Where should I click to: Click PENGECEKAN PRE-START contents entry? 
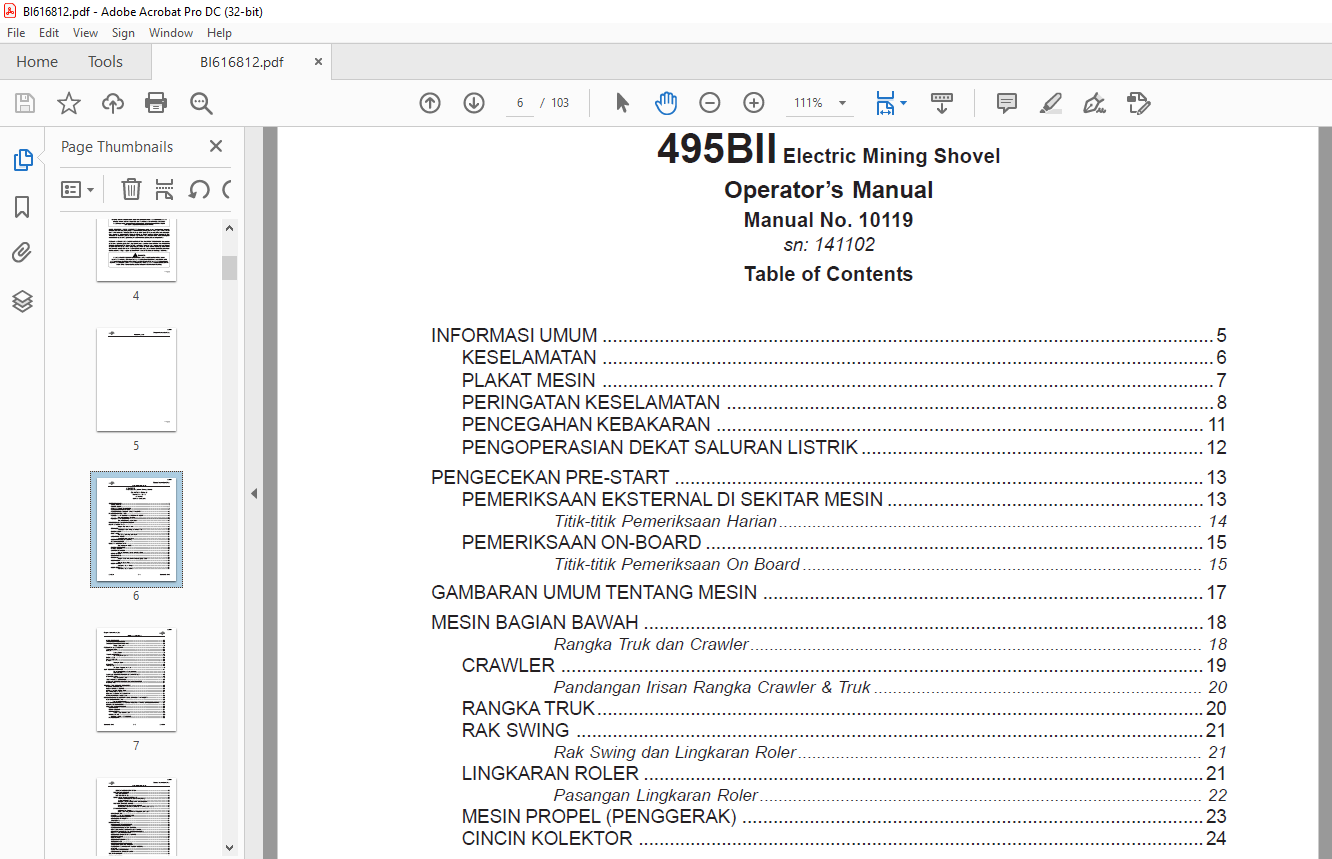[x=828, y=478]
